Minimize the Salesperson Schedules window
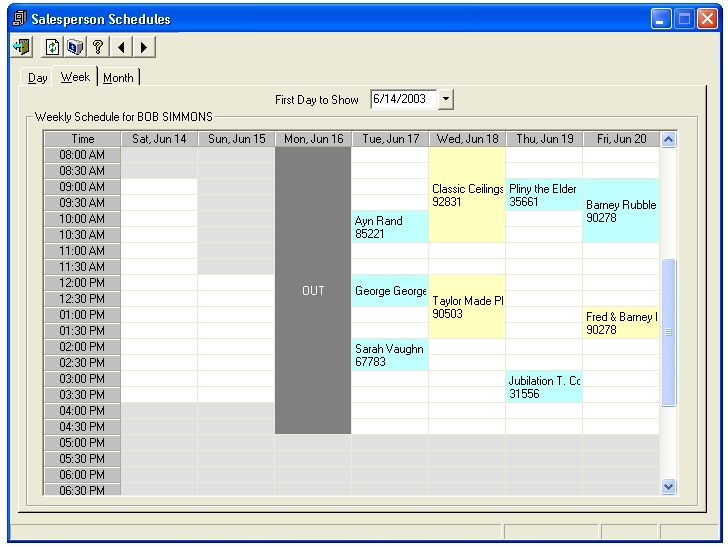 click(x=661, y=19)
